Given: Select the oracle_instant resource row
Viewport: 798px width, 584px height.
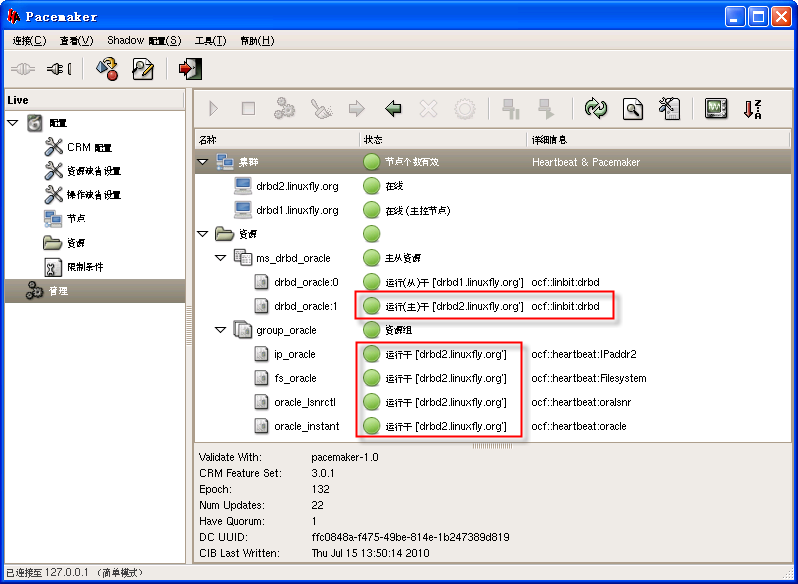Looking at the screenshot, I should point(306,426).
